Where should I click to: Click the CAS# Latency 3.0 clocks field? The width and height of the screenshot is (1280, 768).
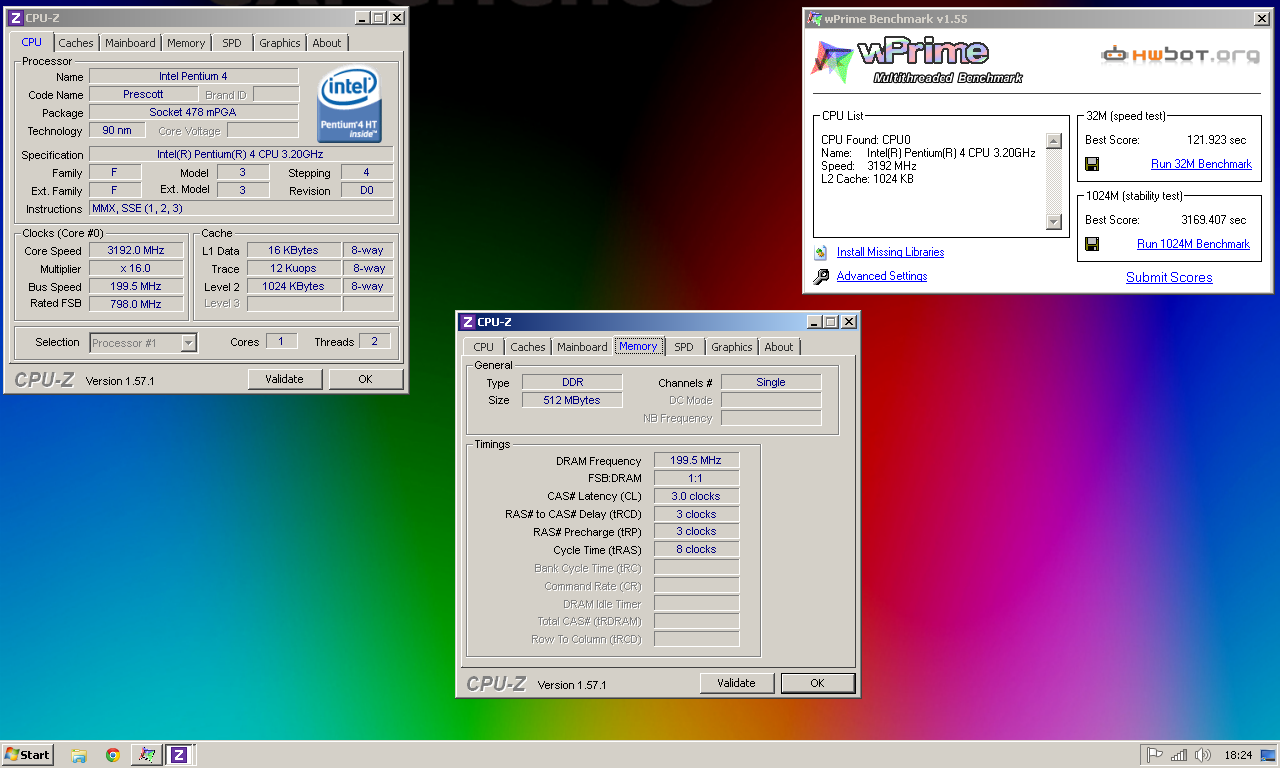(696, 496)
